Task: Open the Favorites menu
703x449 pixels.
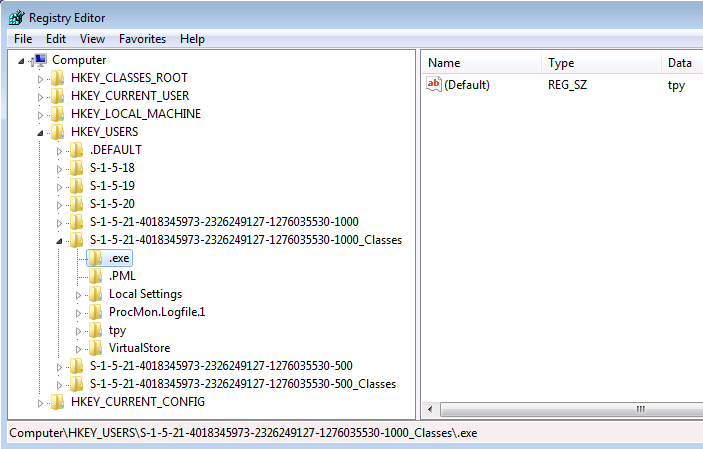Action: (142, 39)
